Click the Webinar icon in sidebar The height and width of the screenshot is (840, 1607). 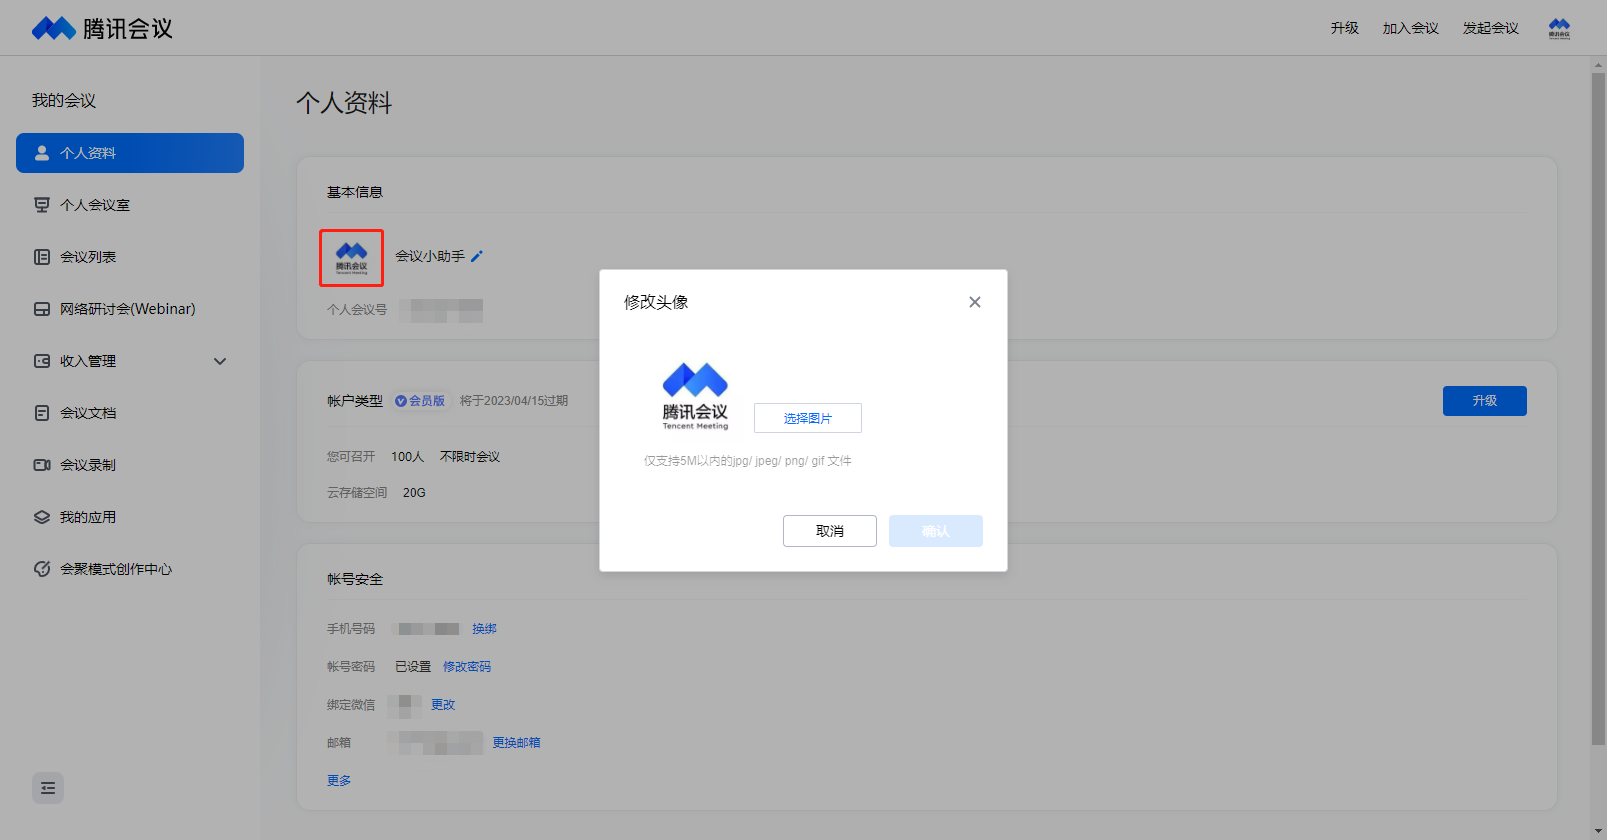[42, 309]
